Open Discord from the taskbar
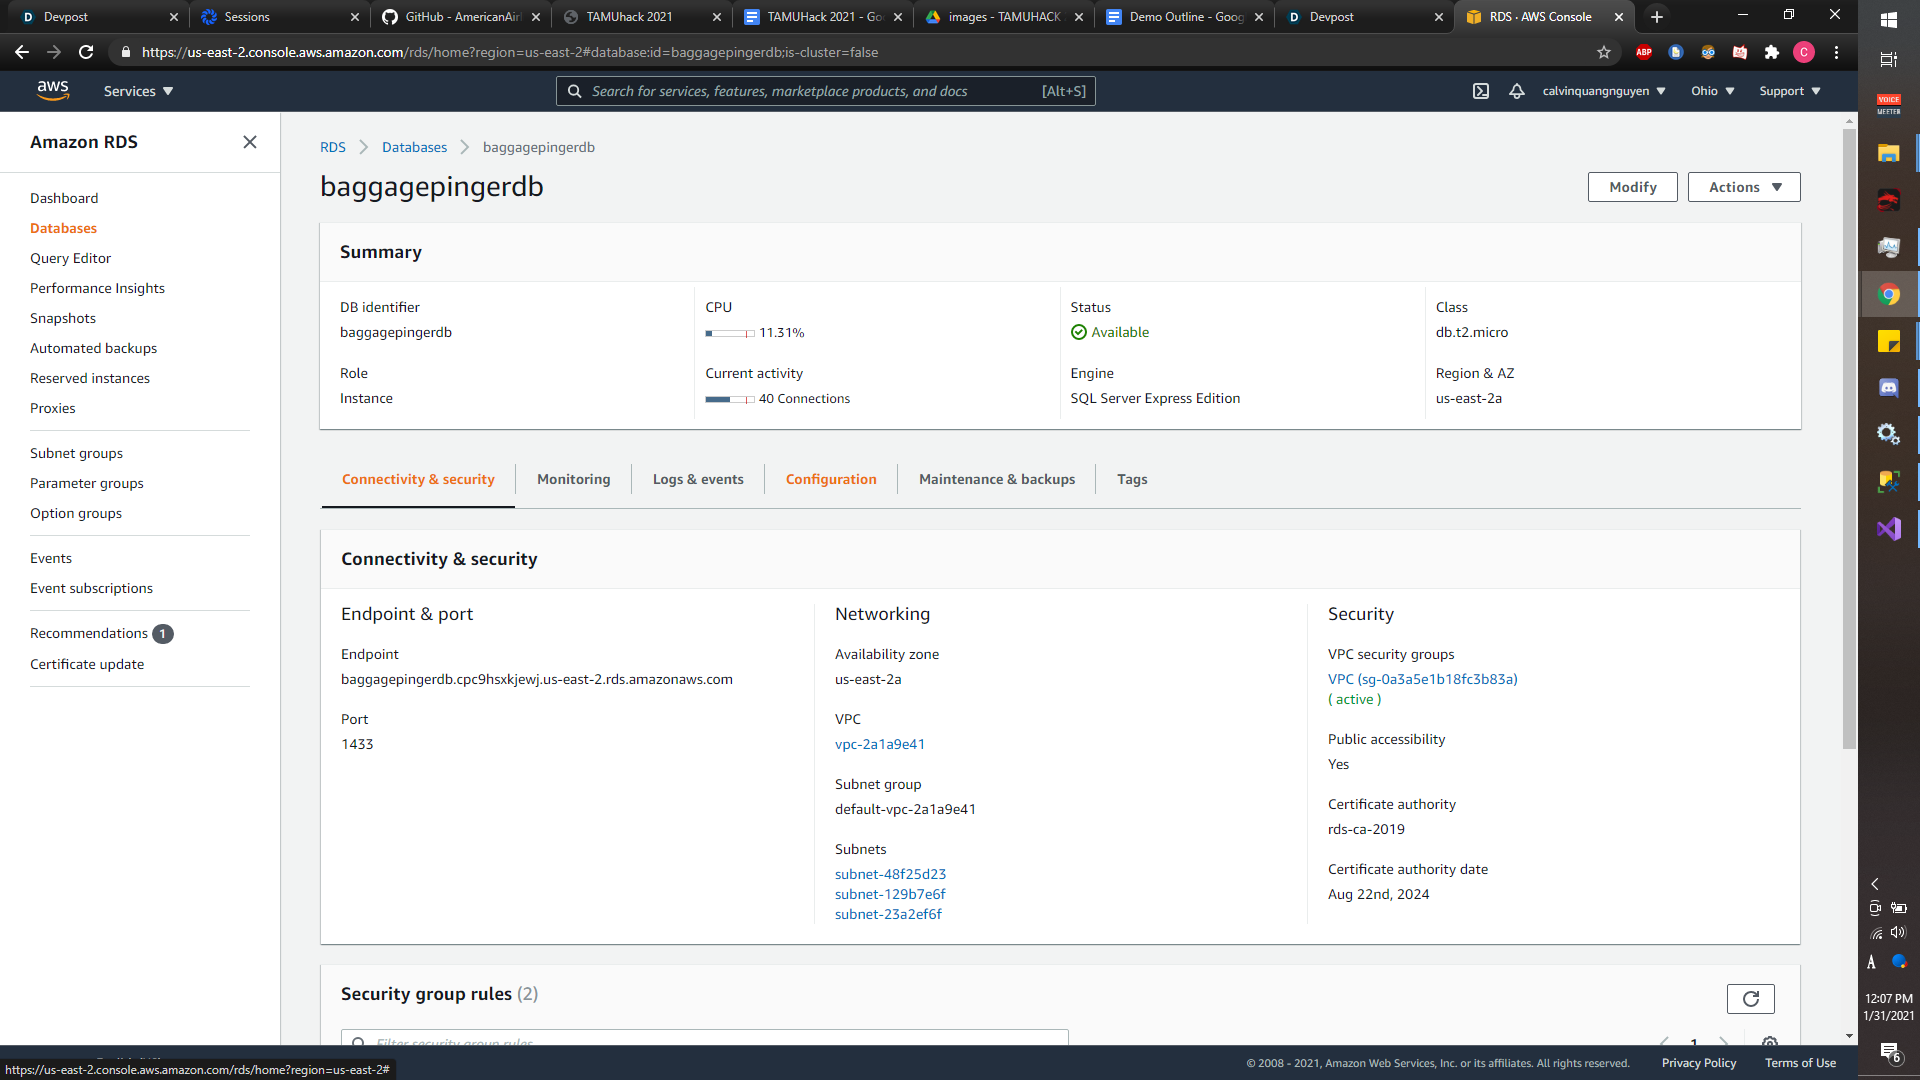This screenshot has width=1920, height=1080. (1888, 388)
